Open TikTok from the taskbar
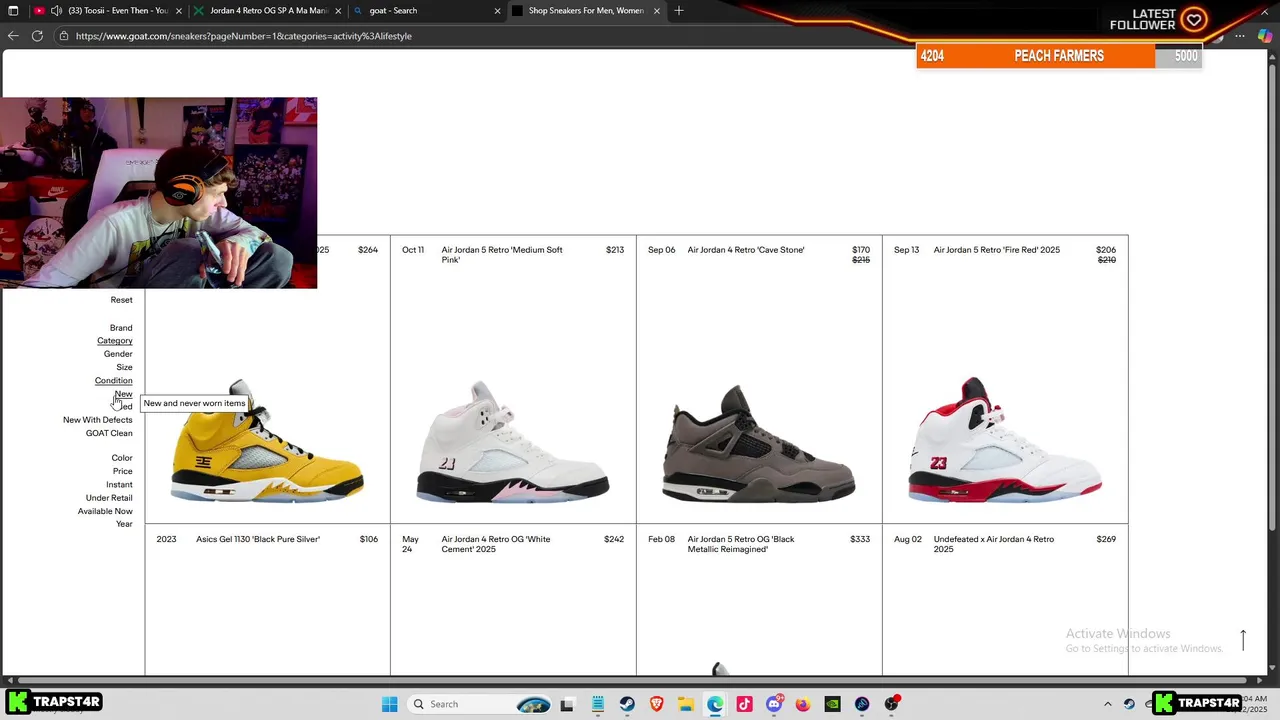The height and width of the screenshot is (720, 1280). click(x=744, y=704)
